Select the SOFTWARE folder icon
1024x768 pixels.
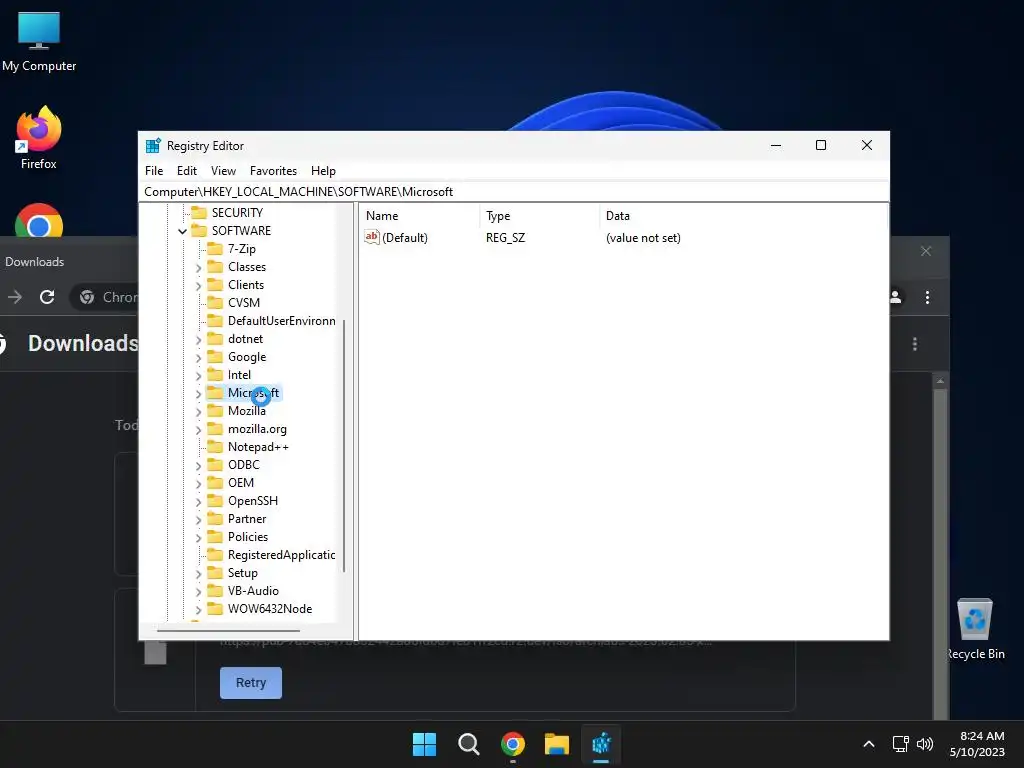click(199, 231)
